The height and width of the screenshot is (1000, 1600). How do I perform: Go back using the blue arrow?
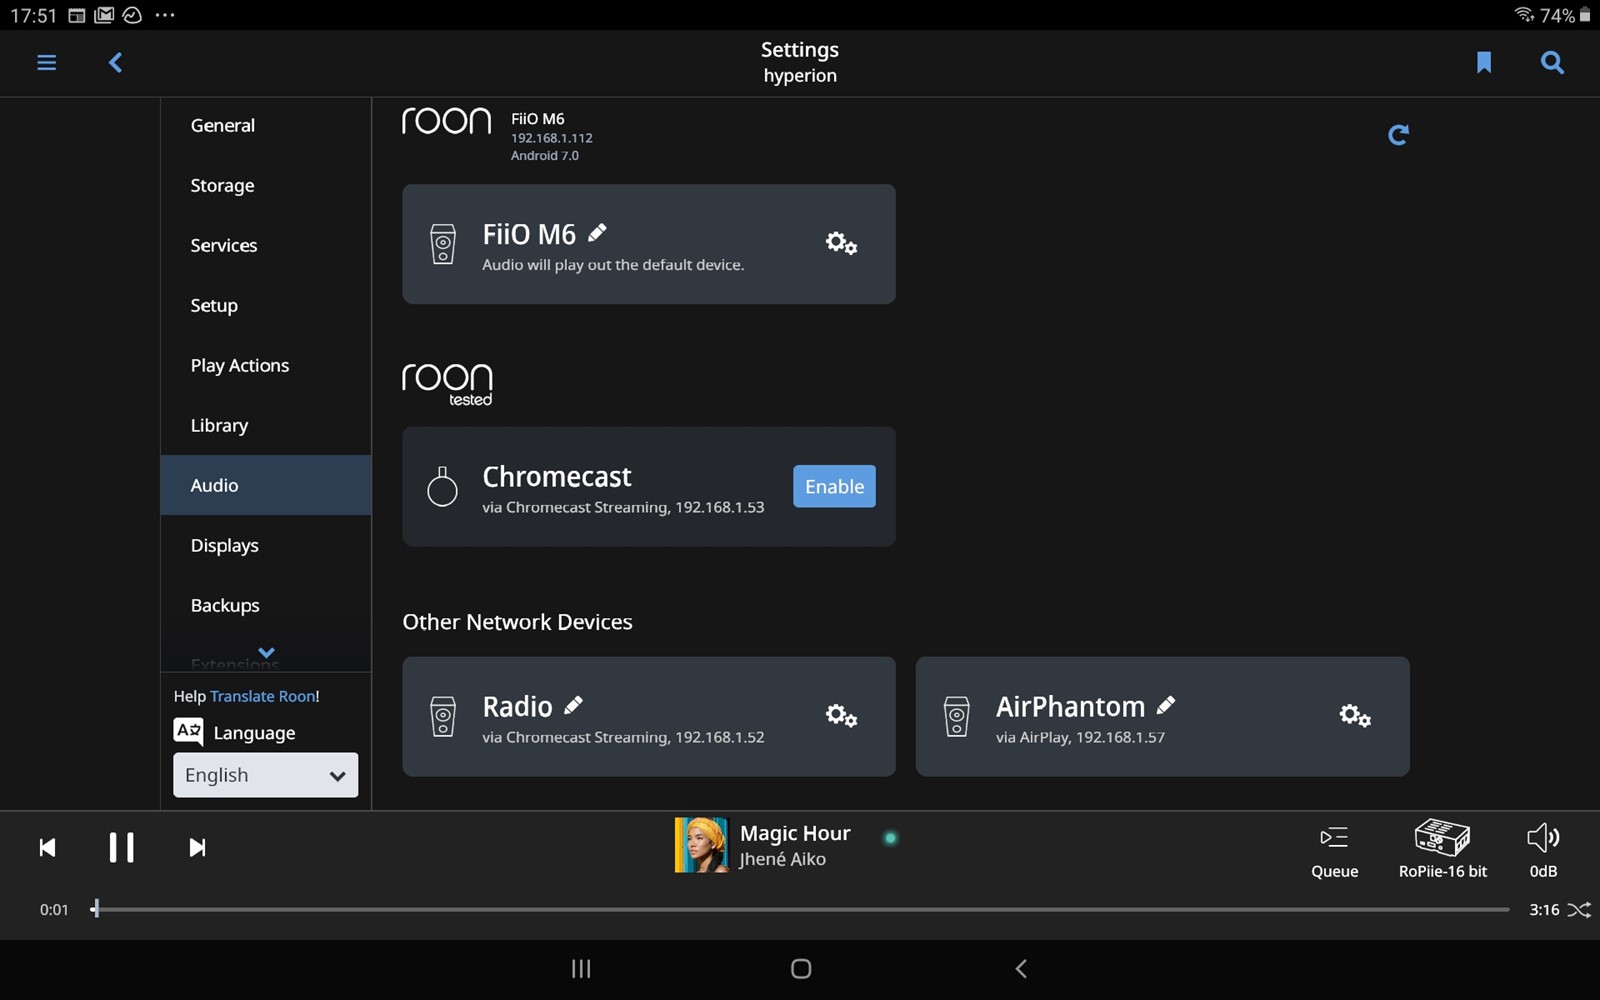(116, 63)
